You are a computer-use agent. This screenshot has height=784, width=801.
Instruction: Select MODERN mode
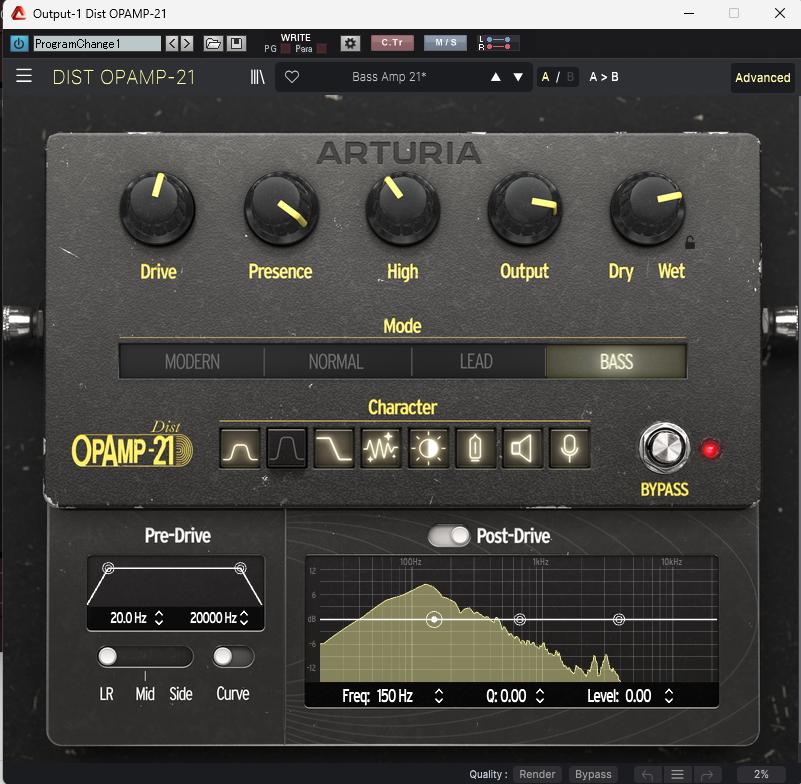point(192,362)
